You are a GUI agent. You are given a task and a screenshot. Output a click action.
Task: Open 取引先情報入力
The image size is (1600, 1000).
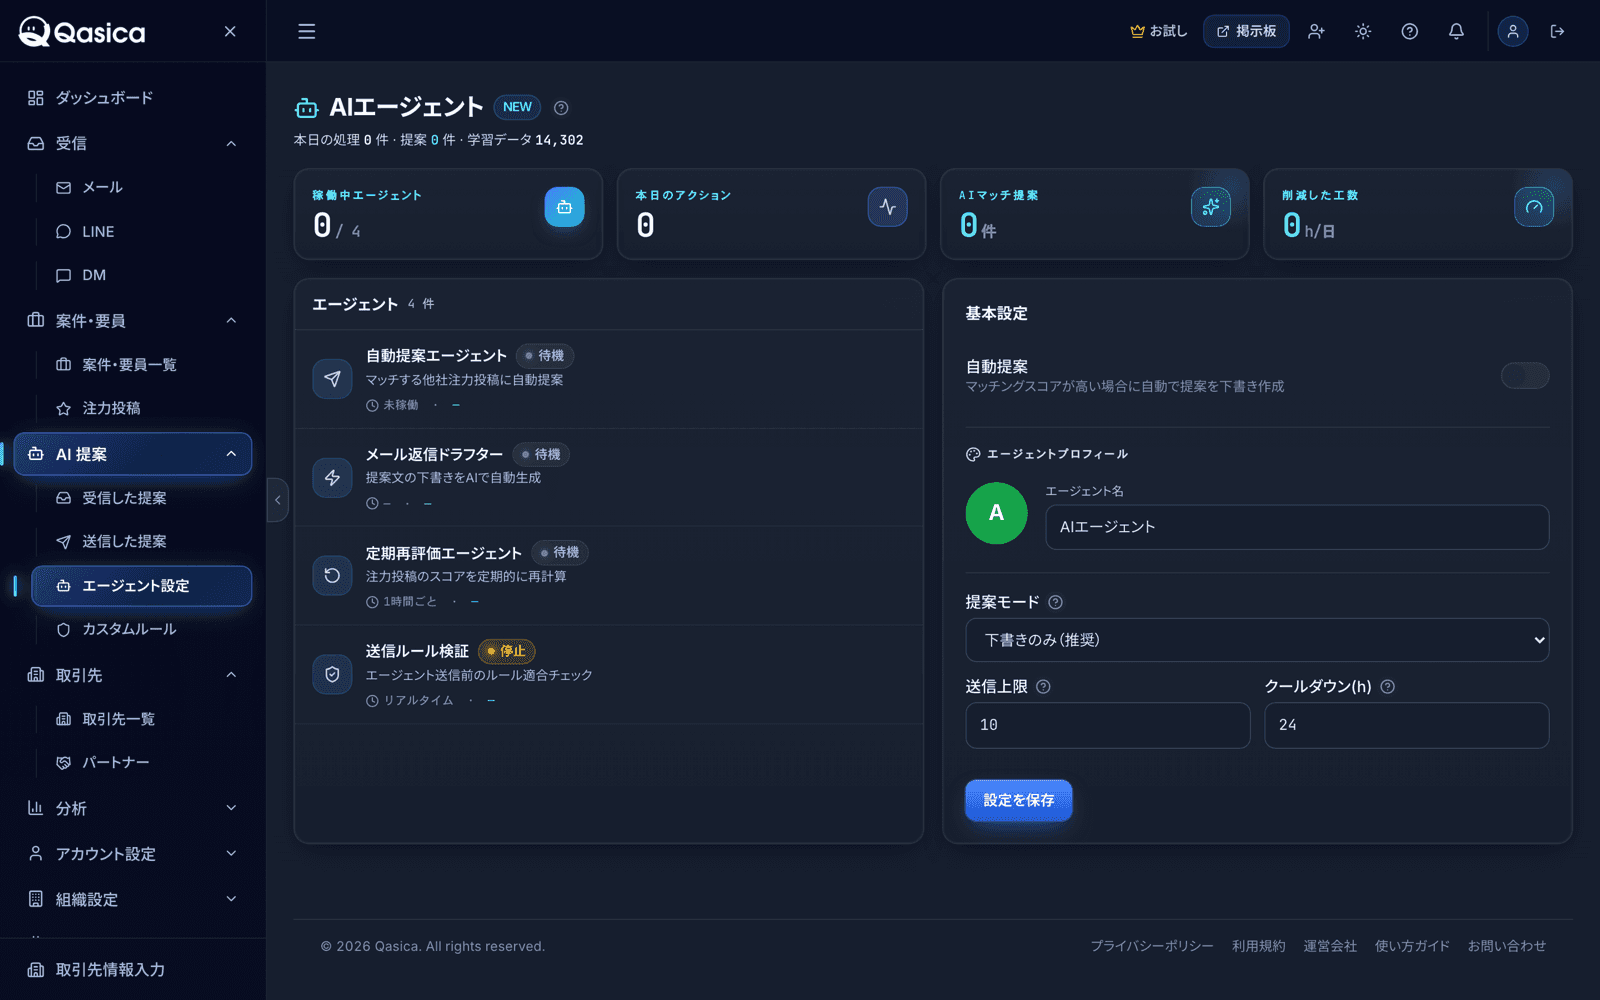(133, 969)
